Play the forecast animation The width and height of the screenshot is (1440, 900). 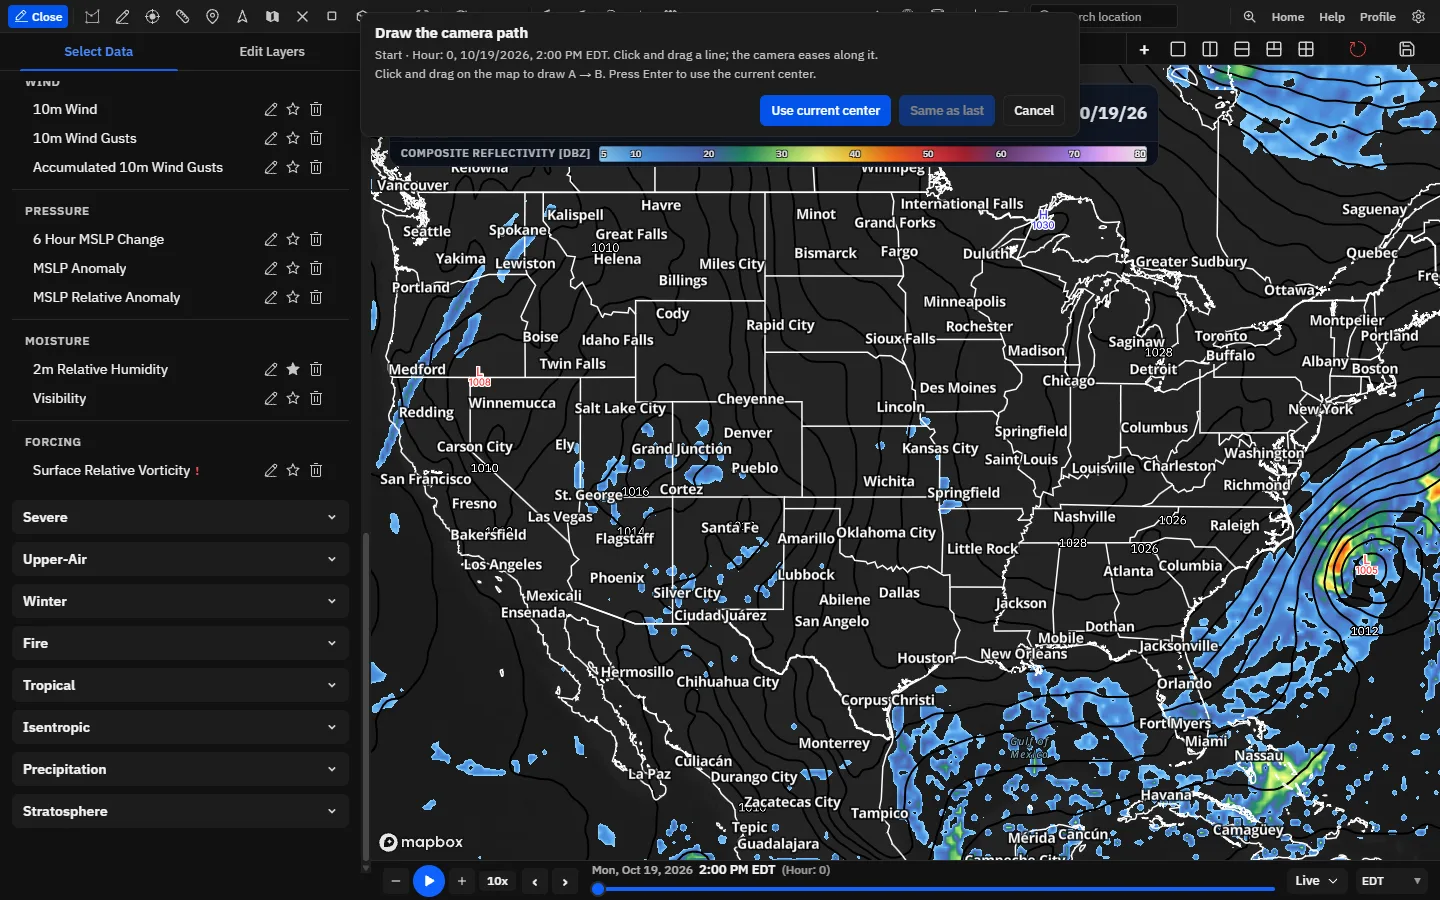(x=428, y=881)
